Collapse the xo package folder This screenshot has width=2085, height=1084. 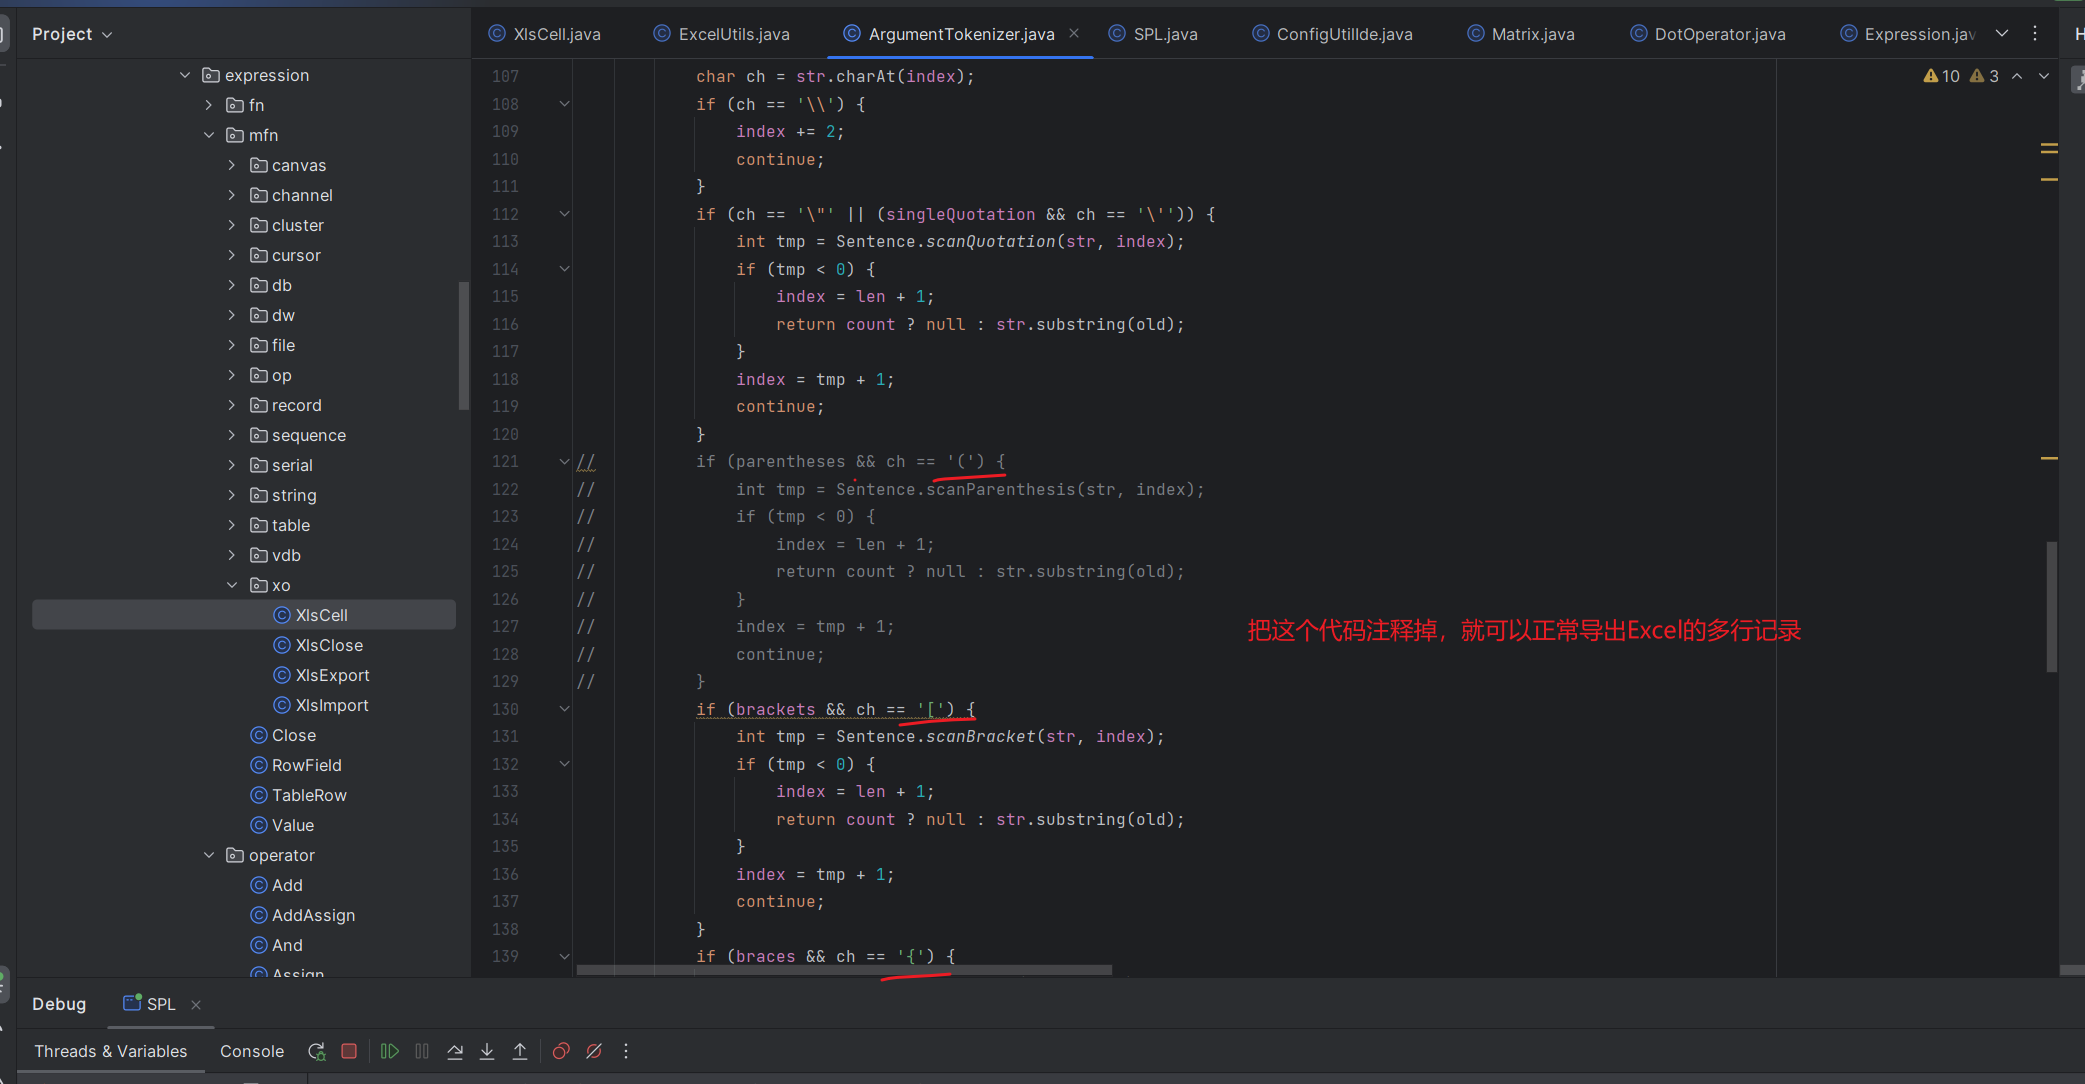click(x=232, y=585)
